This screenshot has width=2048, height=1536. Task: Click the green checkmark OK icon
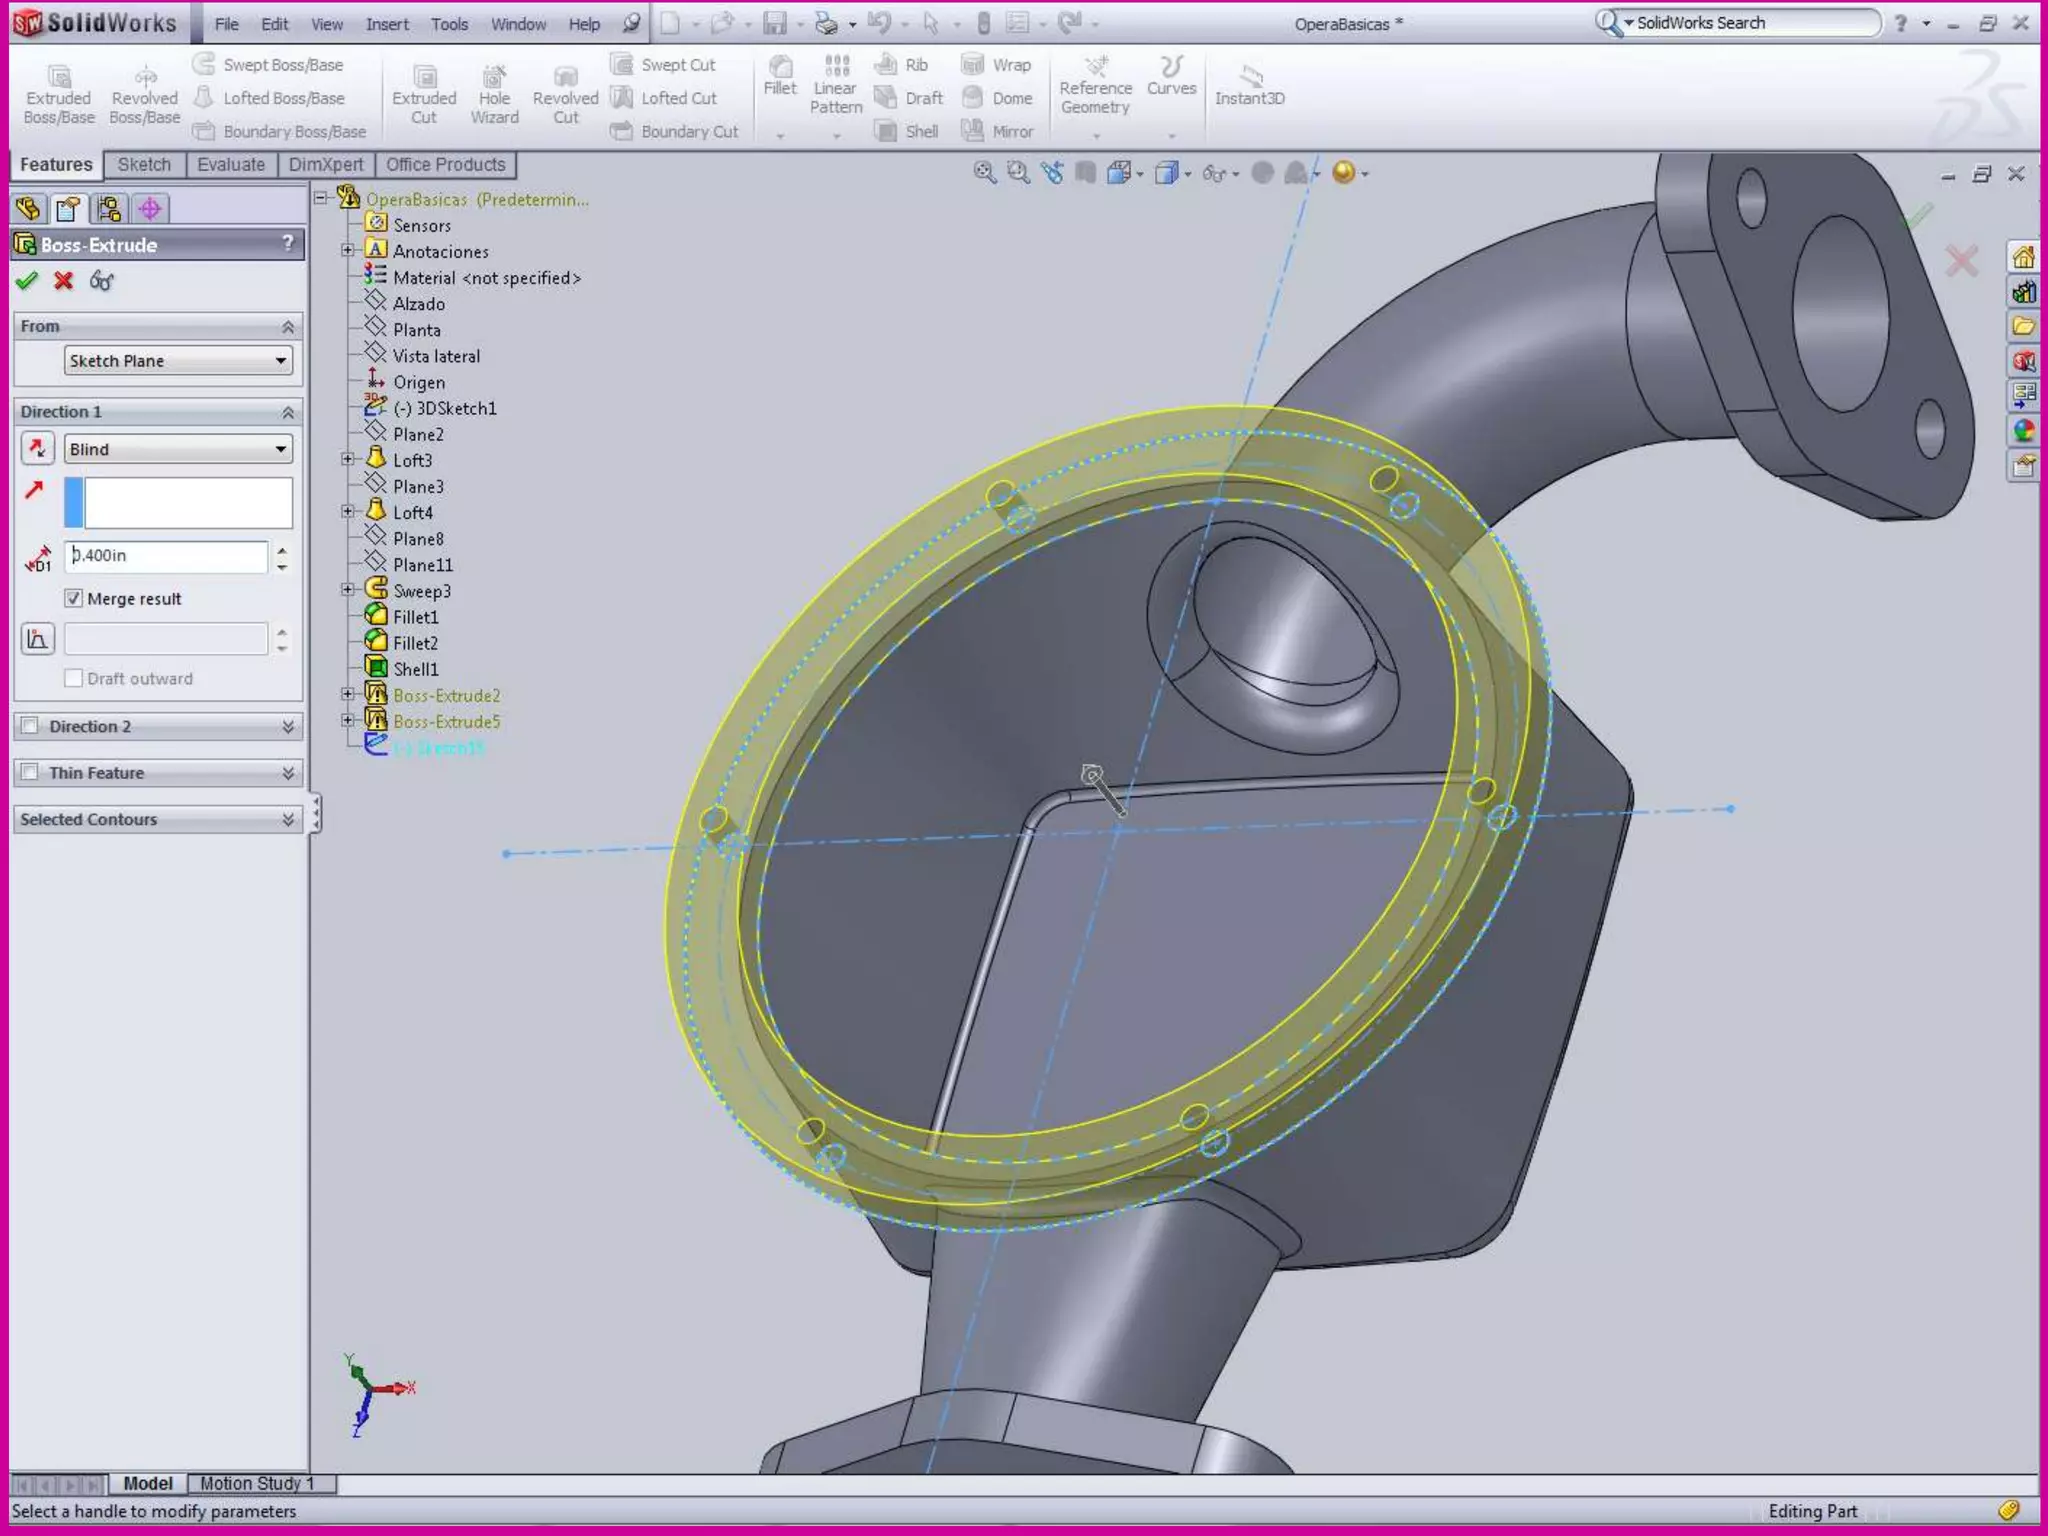(27, 281)
